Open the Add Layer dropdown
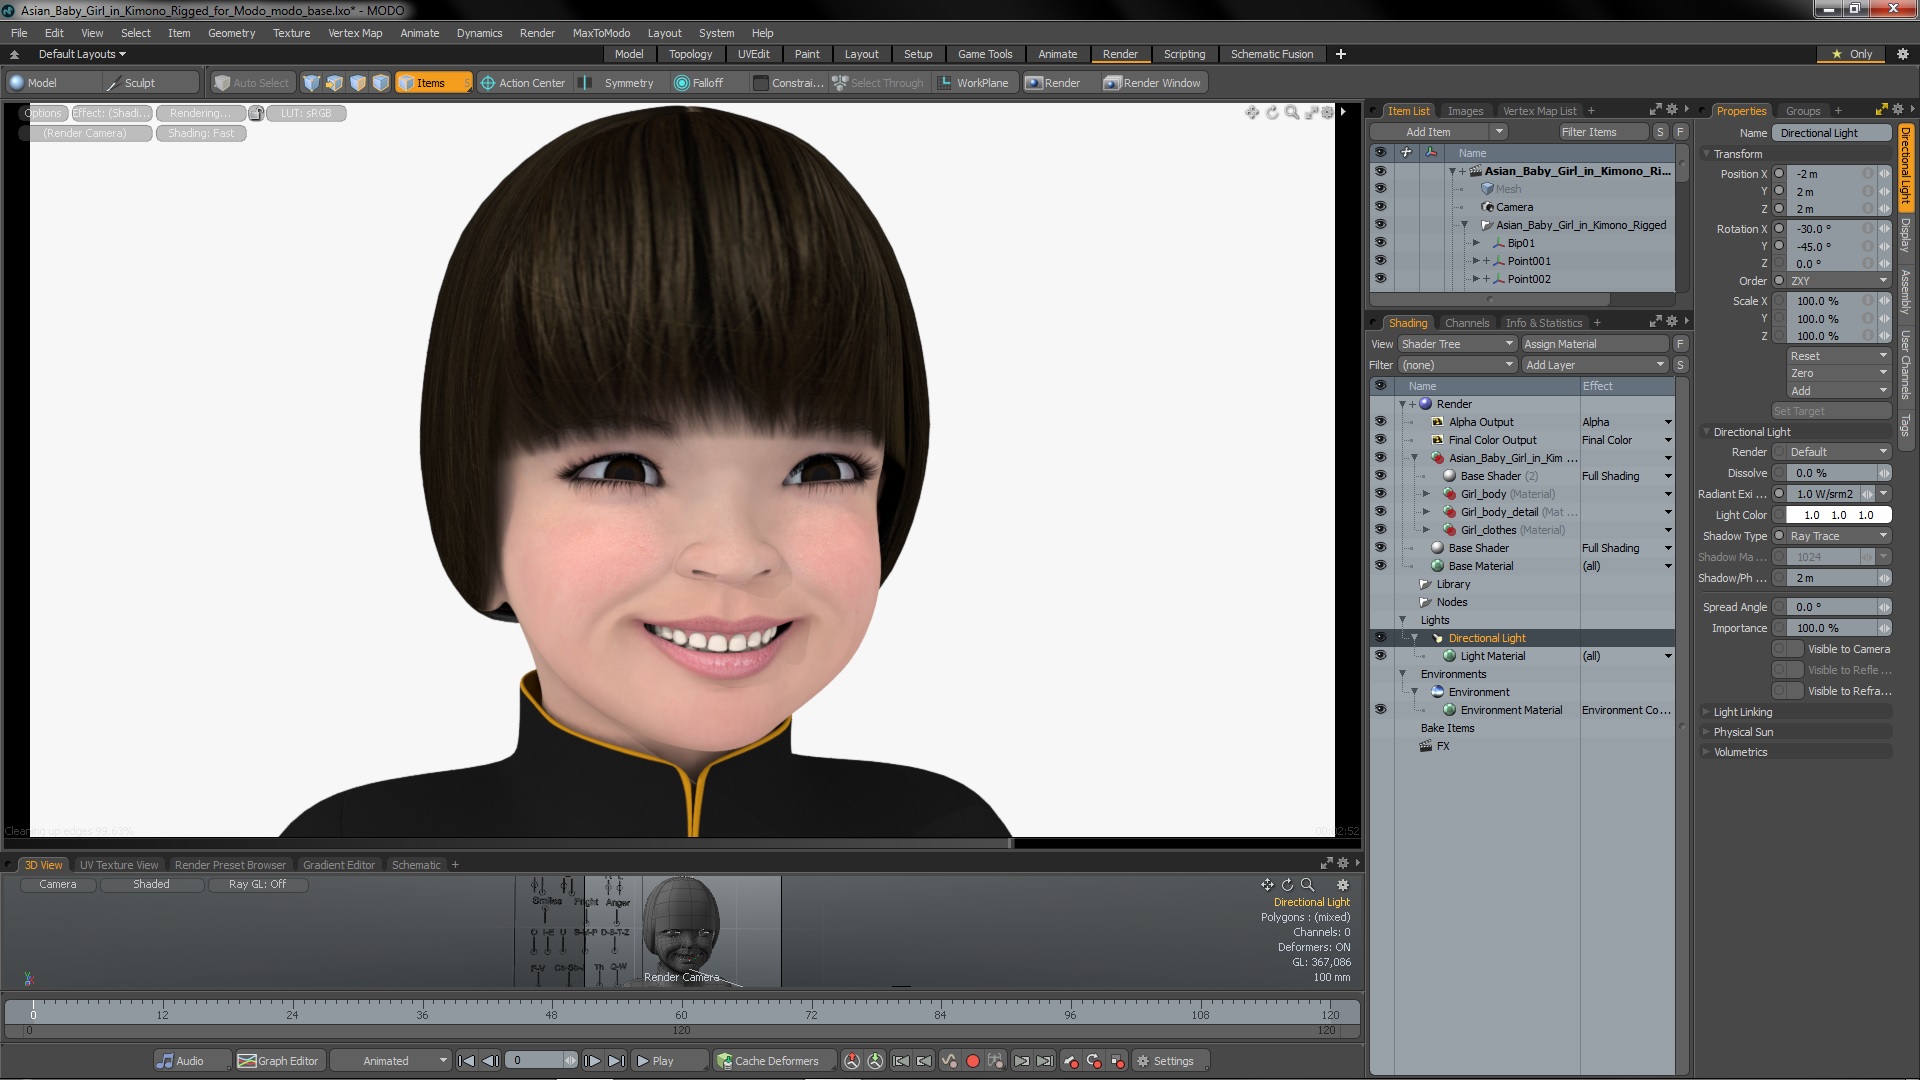 (x=1594, y=365)
